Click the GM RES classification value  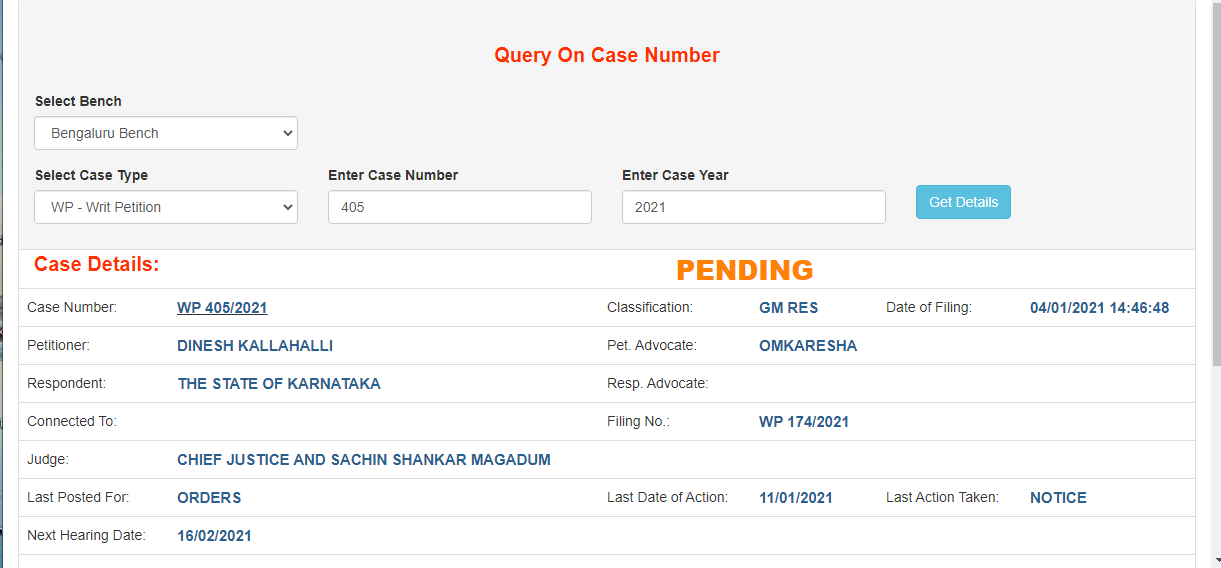click(788, 308)
